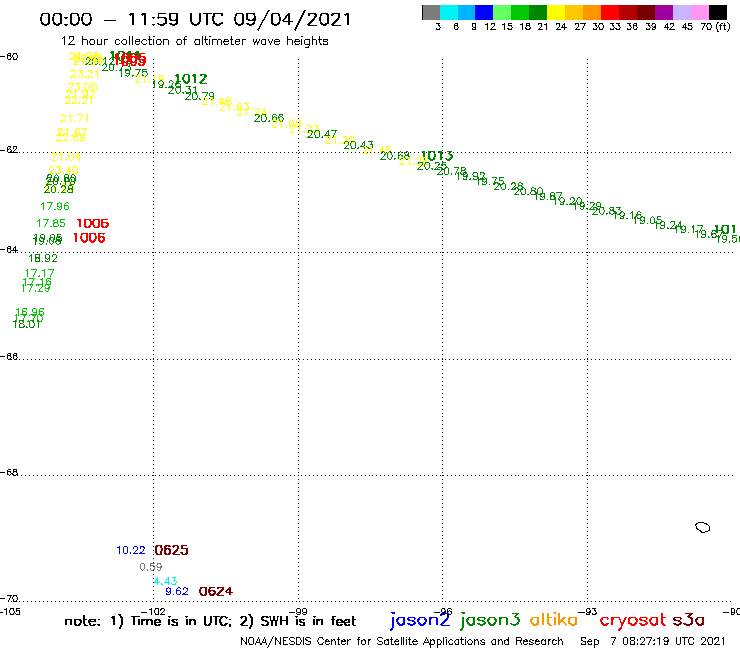This screenshot has width=740, height=650.
Task: Click the gray swatch in the color scale
Action: pyautogui.click(x=431, y=13)
